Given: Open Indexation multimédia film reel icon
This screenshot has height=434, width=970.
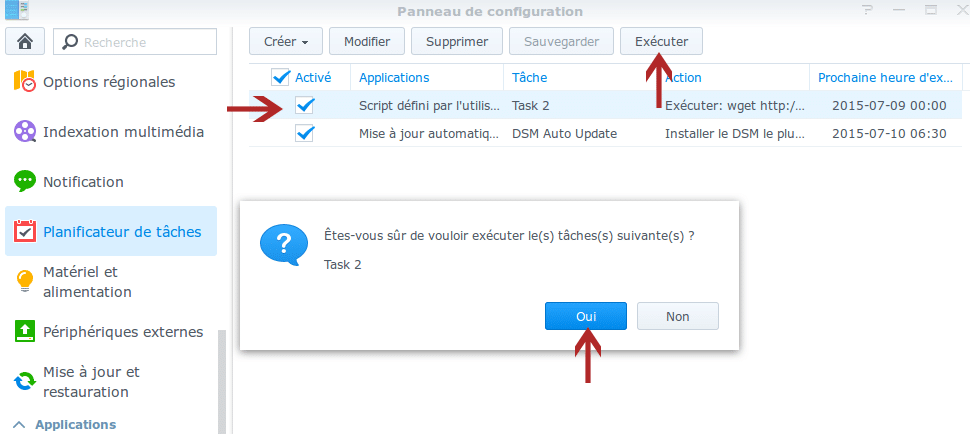Looking at the screenshot, I should point(25,132).
